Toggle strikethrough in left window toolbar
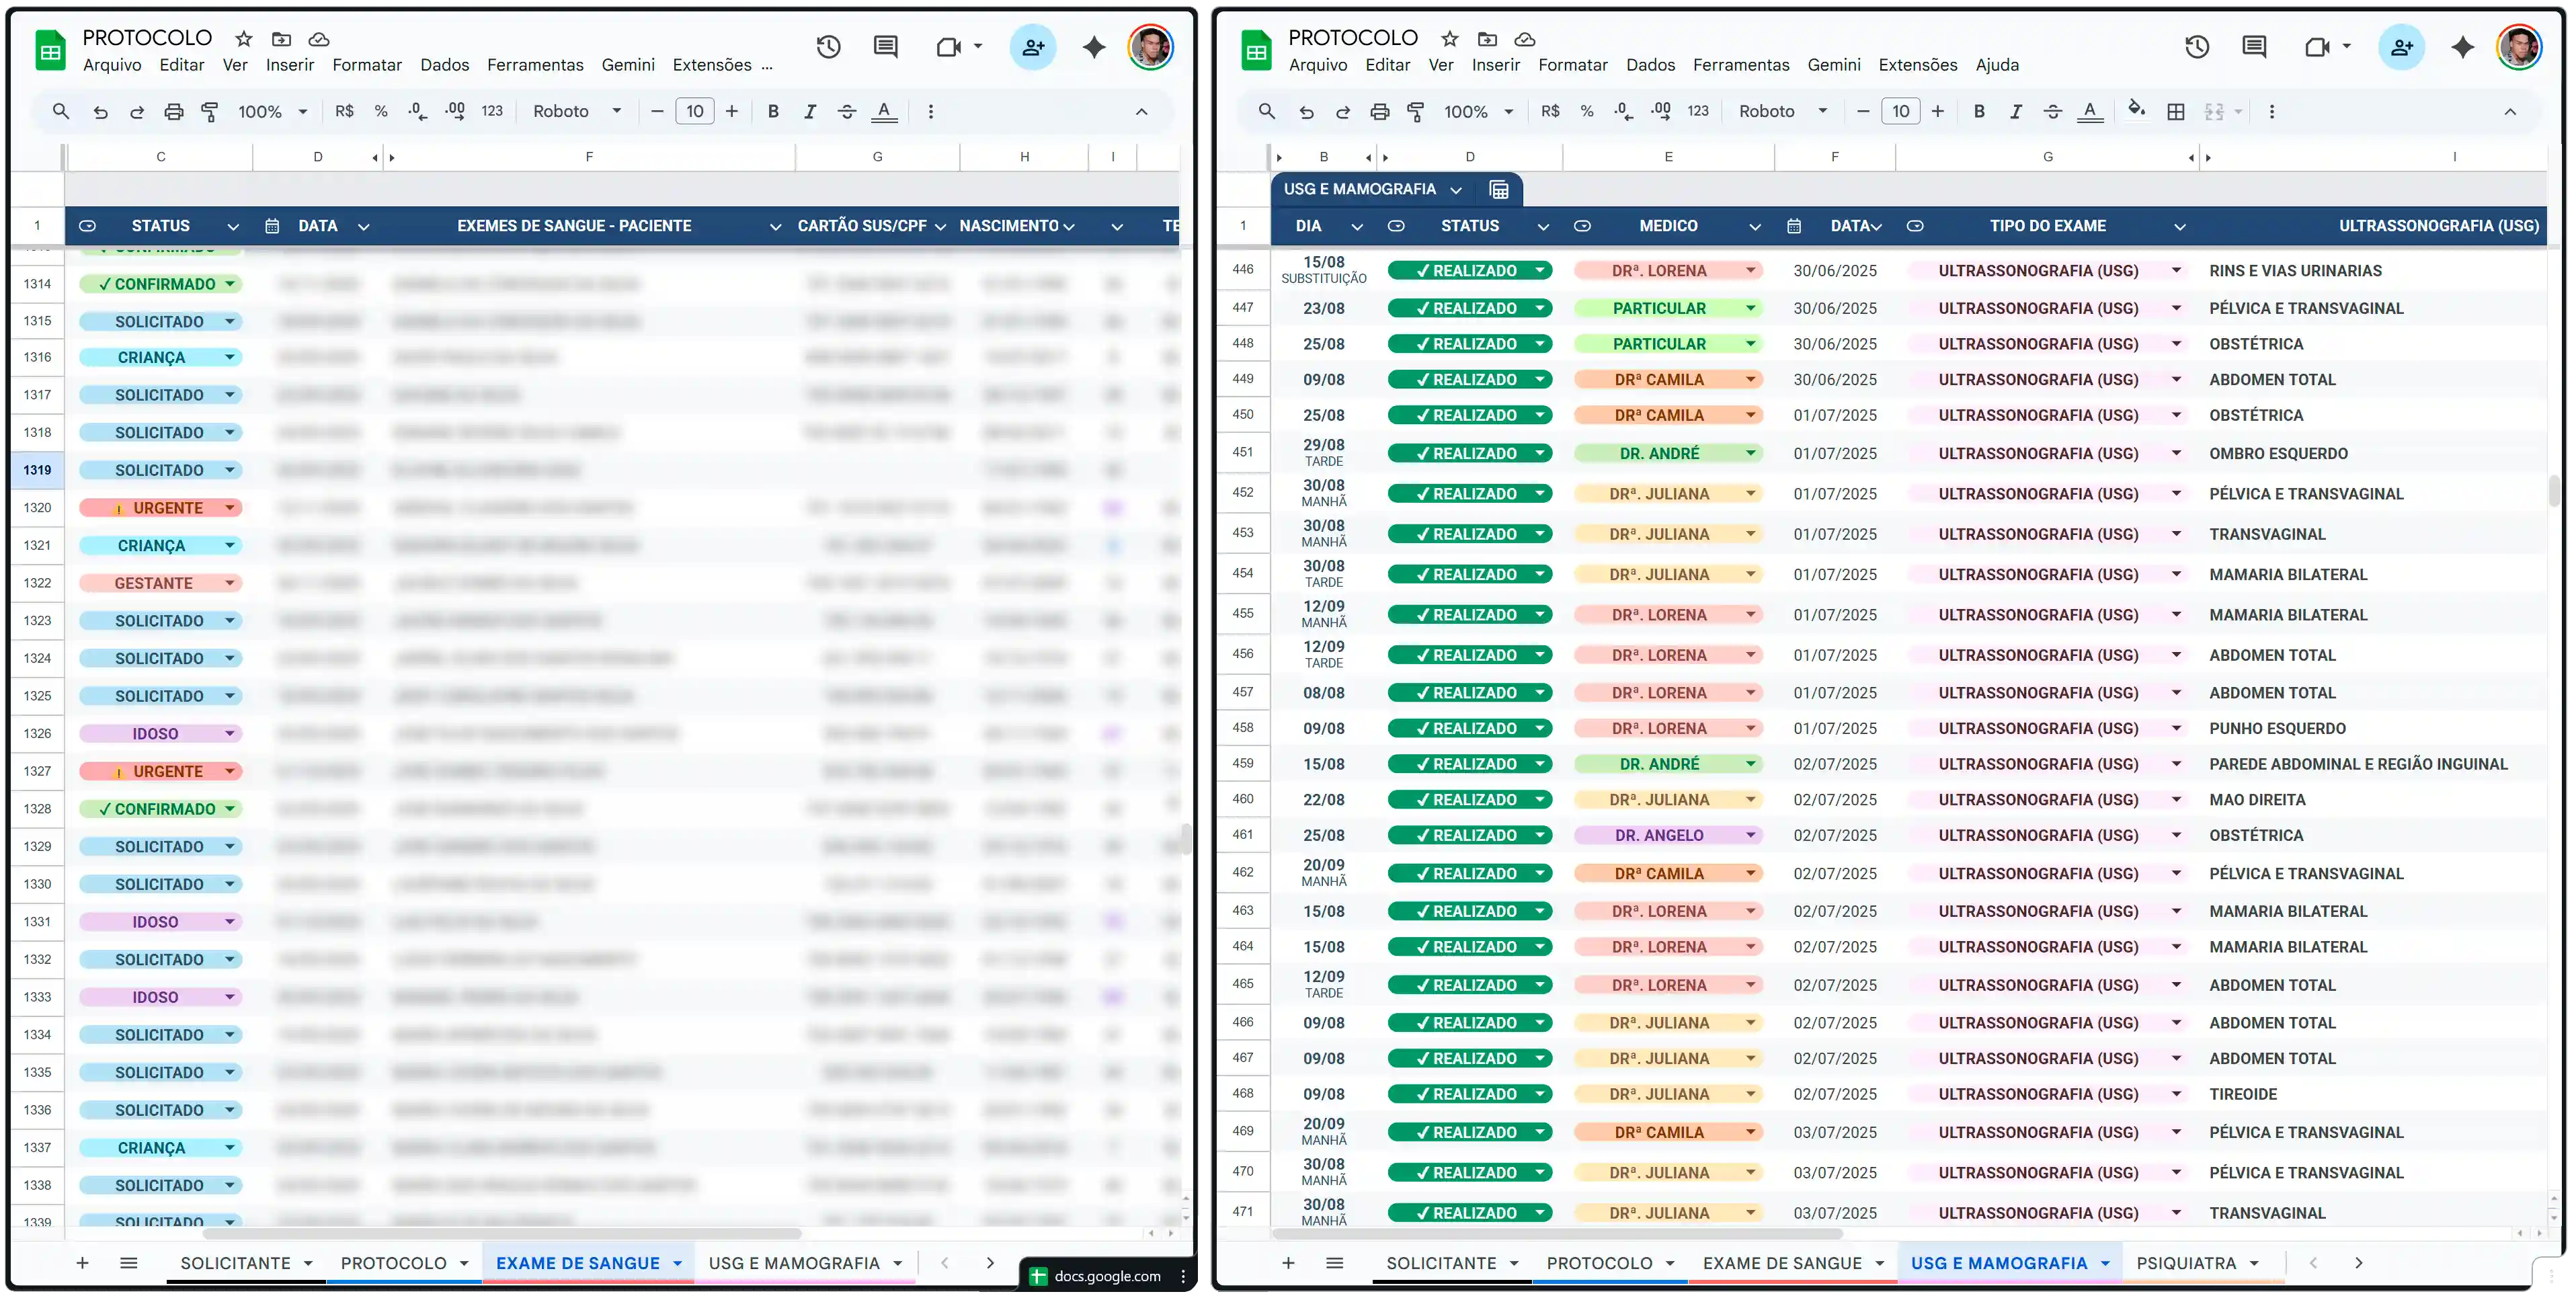 (x=847, y=111)
